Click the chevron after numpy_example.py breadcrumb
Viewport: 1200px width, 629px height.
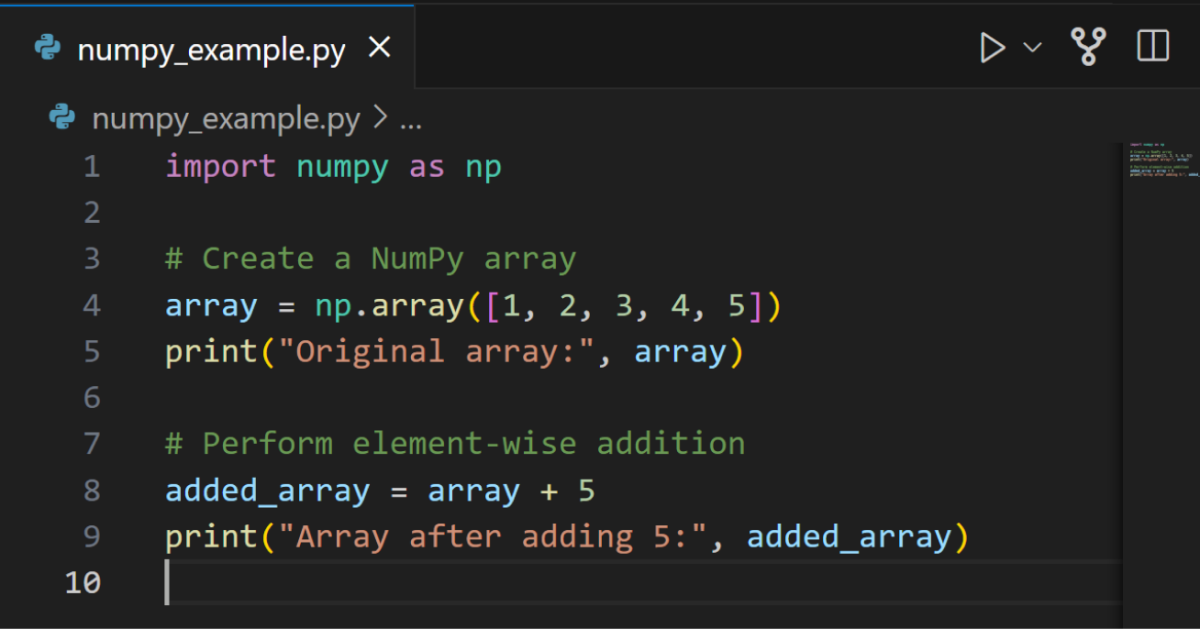(x=385, y=118)
